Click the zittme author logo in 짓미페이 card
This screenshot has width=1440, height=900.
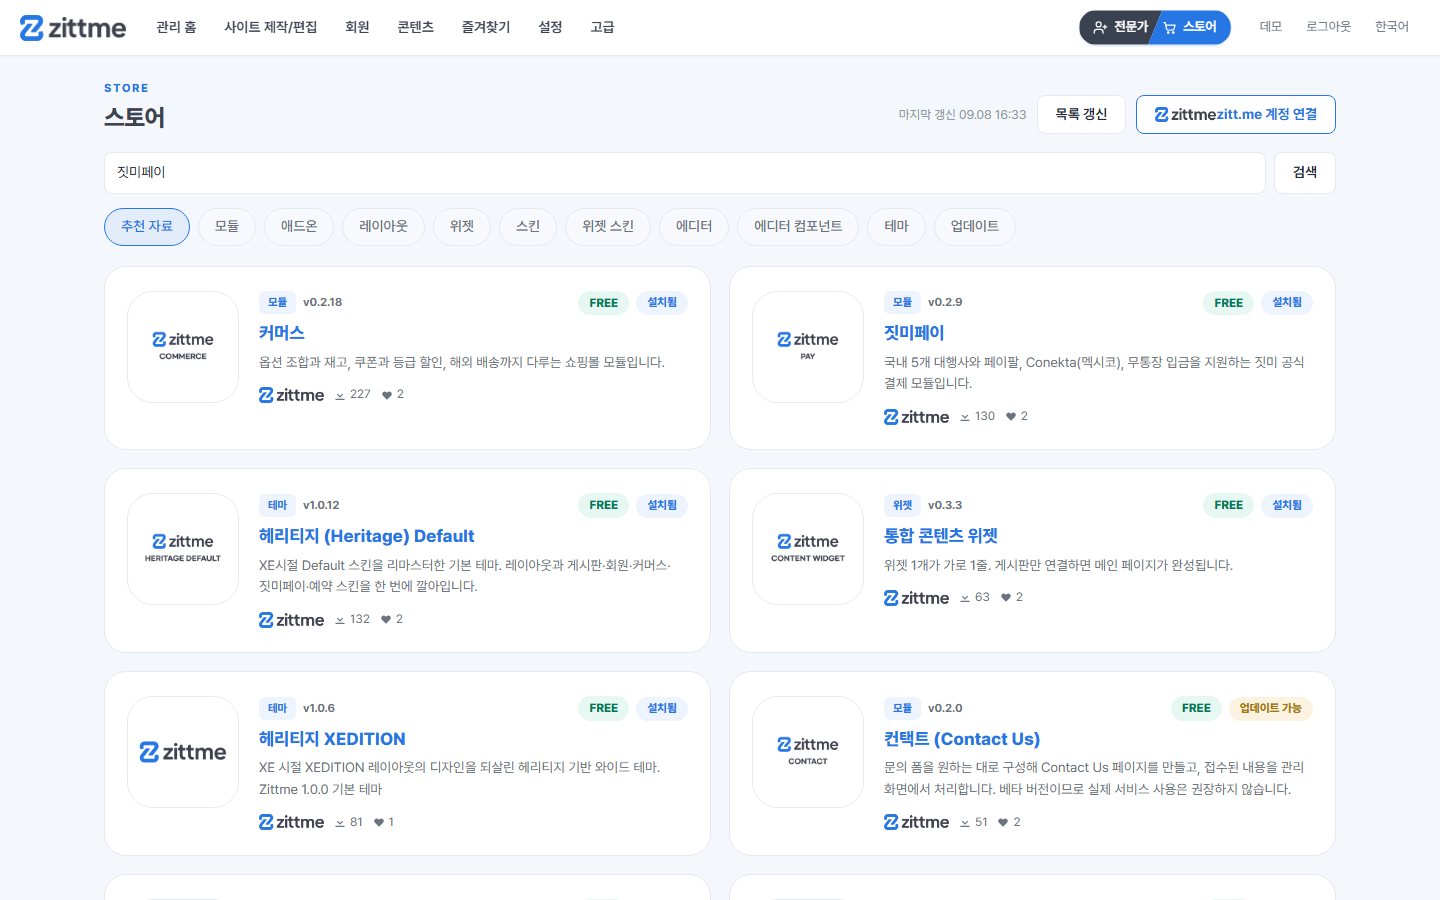click(916, 417)
